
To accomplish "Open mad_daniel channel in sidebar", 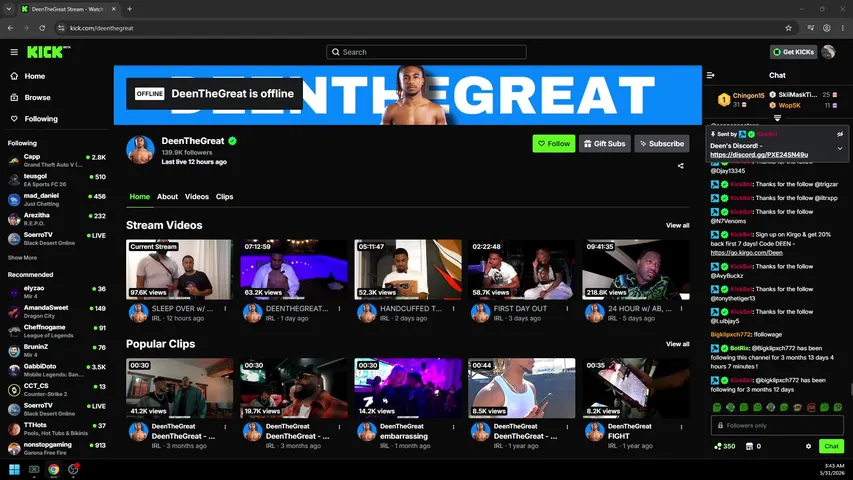I will pyautogui.click(x=57, y=199).
